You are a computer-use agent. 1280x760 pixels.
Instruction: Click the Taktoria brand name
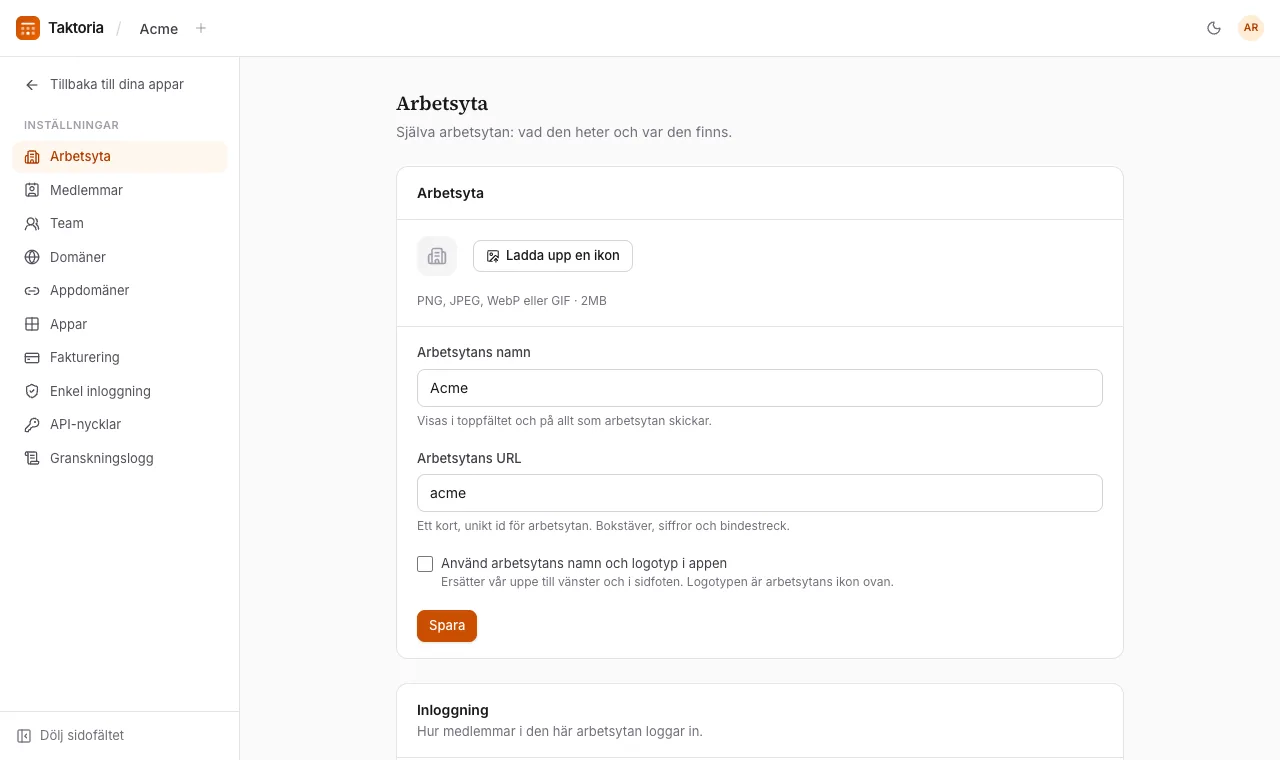76,28
